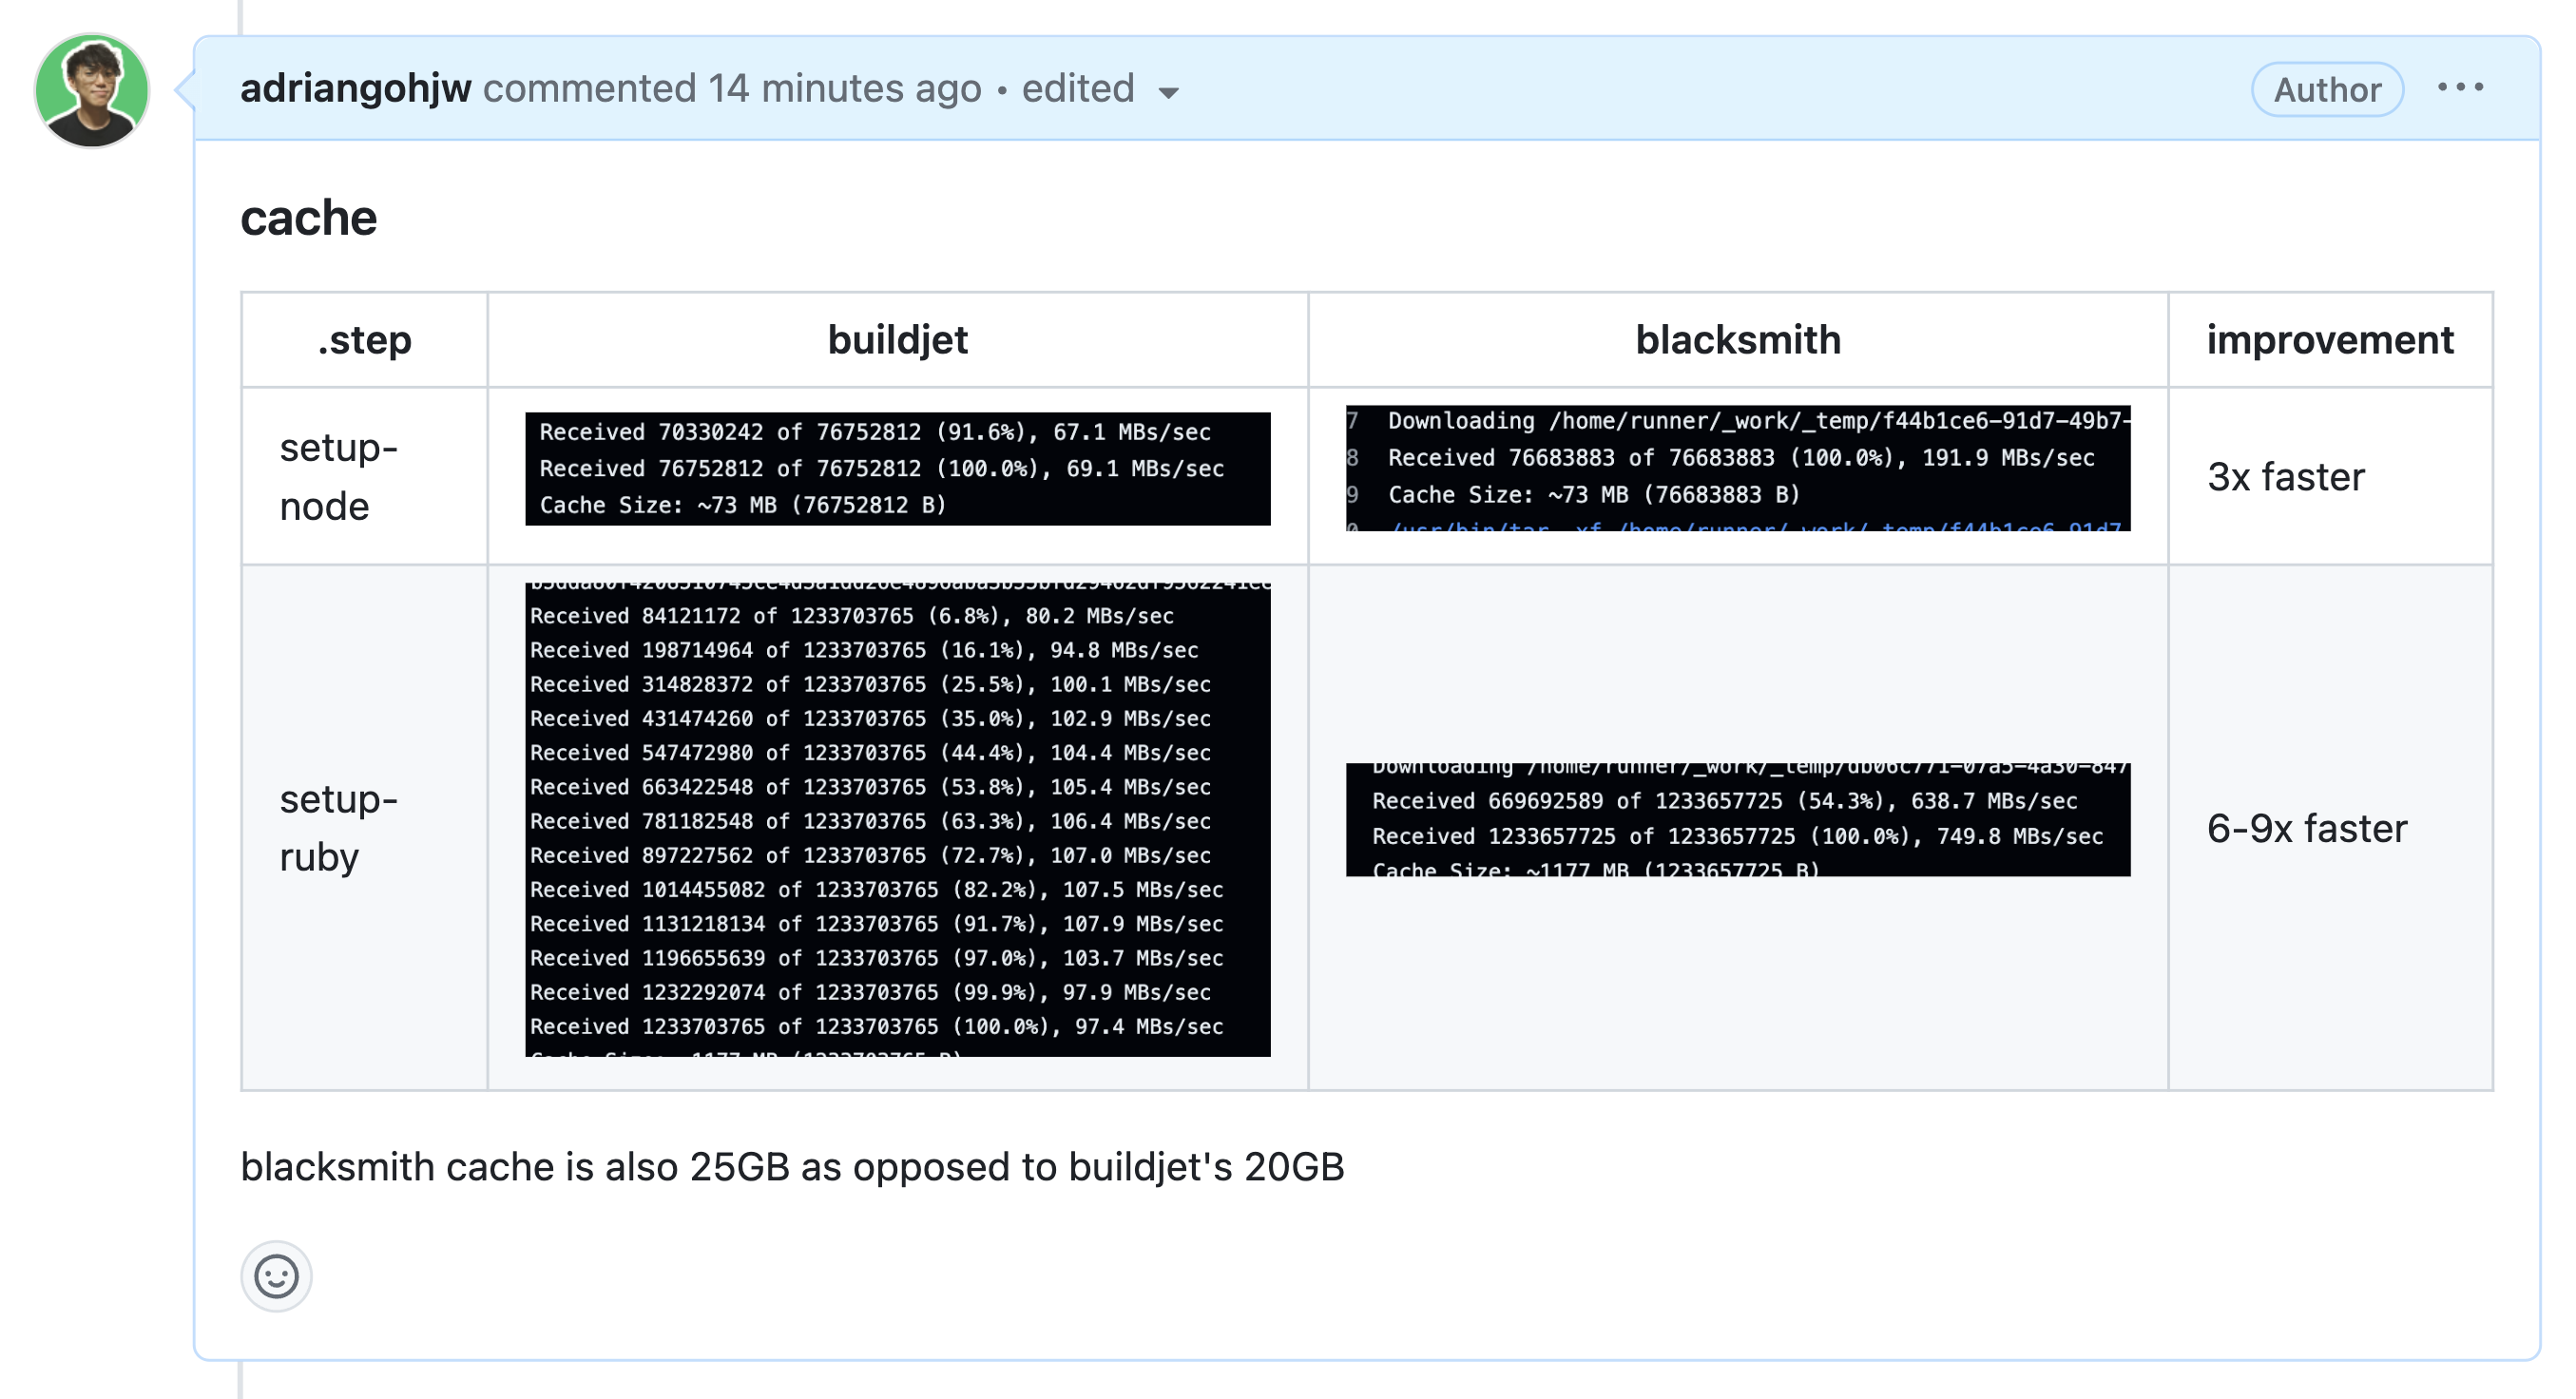2576x1399 pixels.
Task: Click the 'cache' heading
Action: (x=308, y=218)
